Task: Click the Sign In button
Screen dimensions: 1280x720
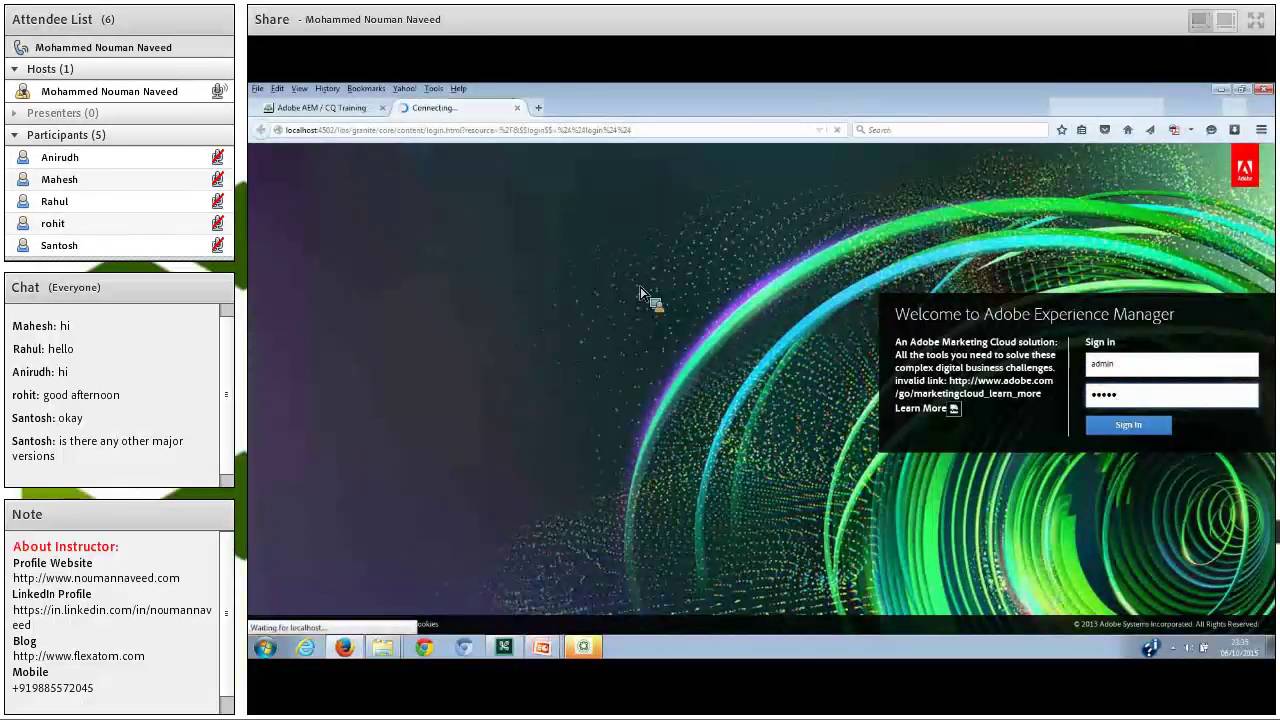Action: [1128, 425]
